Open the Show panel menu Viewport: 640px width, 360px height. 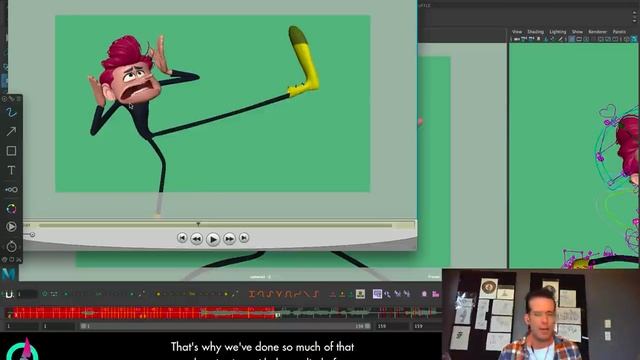coord(577,32)
